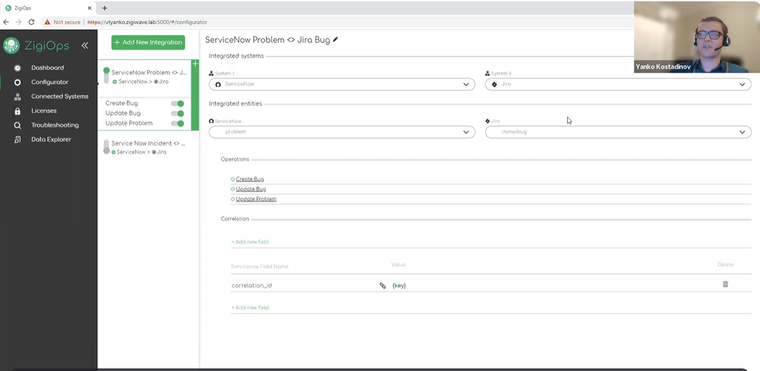
Task: Click the ZigiOps logo icon
Action: tap(11, 46)
